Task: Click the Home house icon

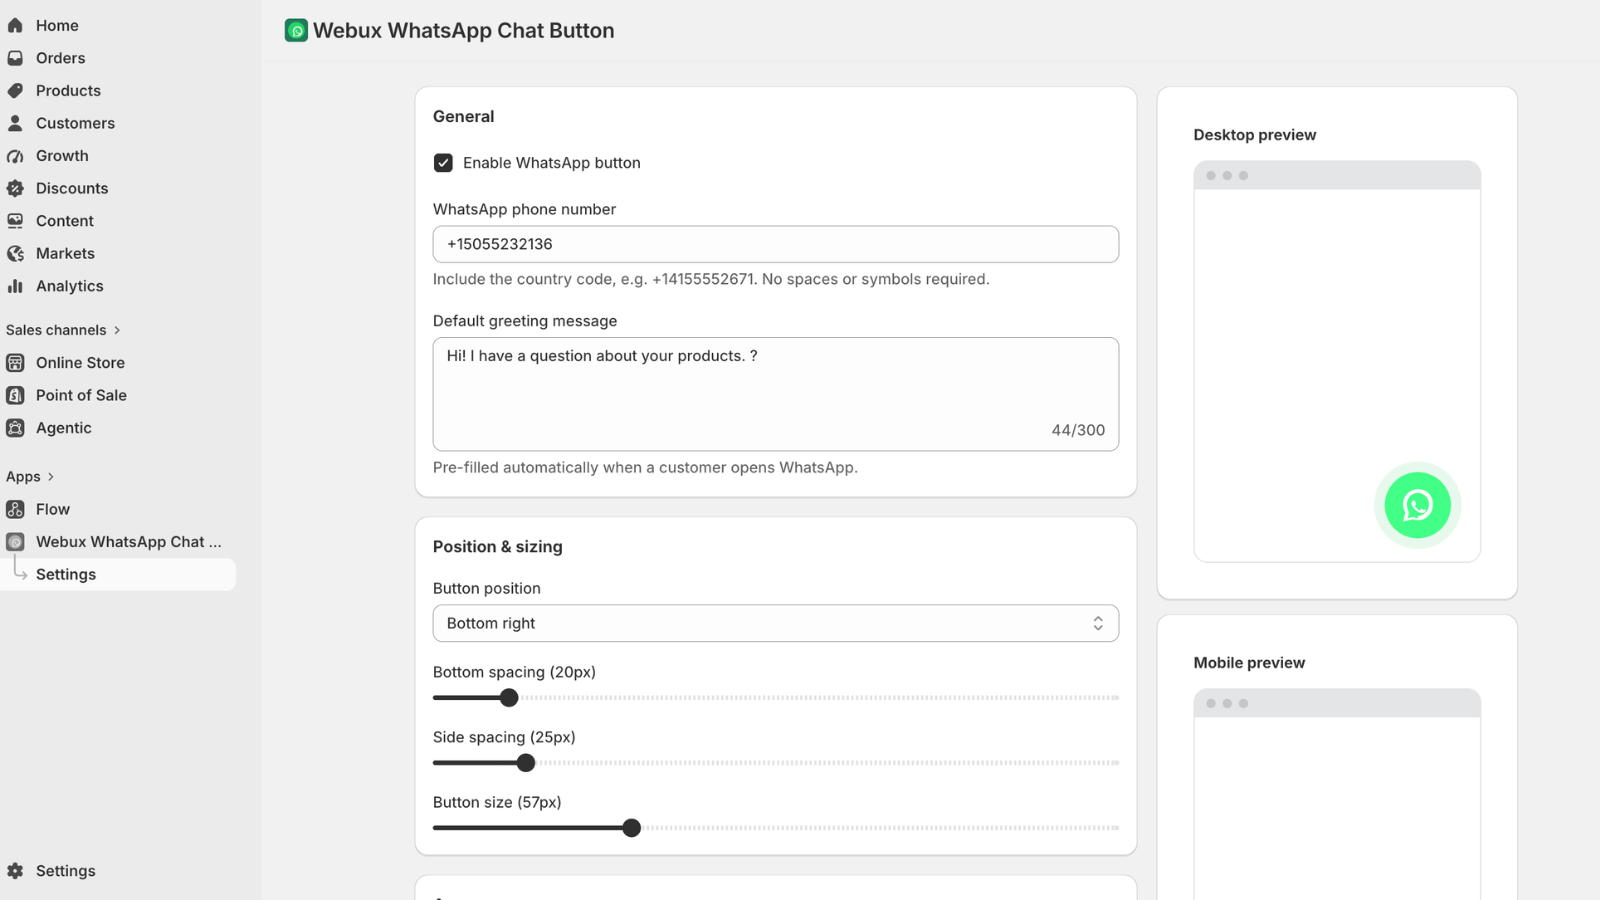Action: pos(15,26)
